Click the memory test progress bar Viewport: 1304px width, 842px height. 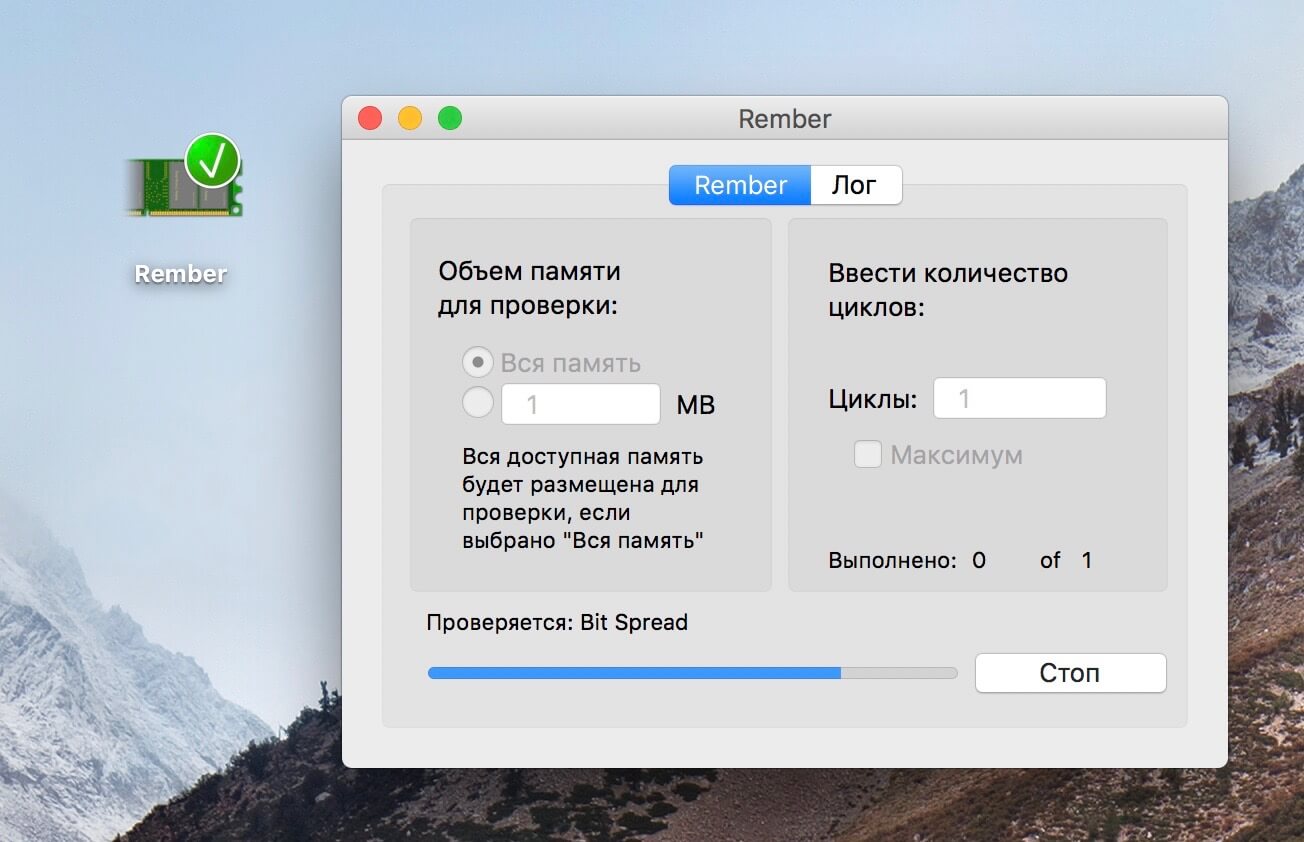click(692, 673)
